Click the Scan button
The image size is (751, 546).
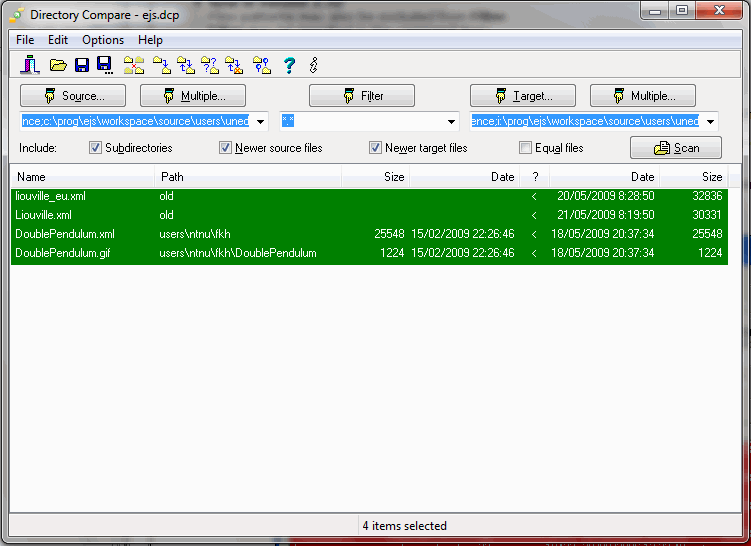pos(676,148)
